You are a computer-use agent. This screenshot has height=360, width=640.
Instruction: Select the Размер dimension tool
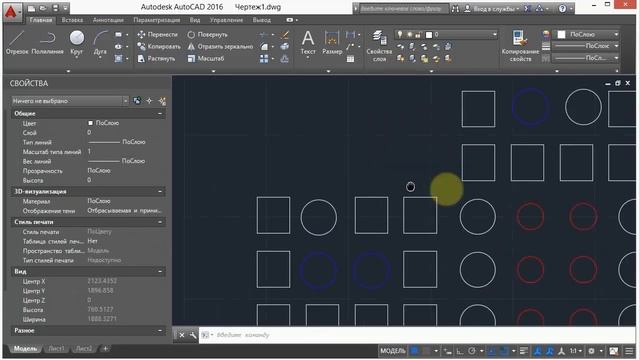[x=332, y=42]
